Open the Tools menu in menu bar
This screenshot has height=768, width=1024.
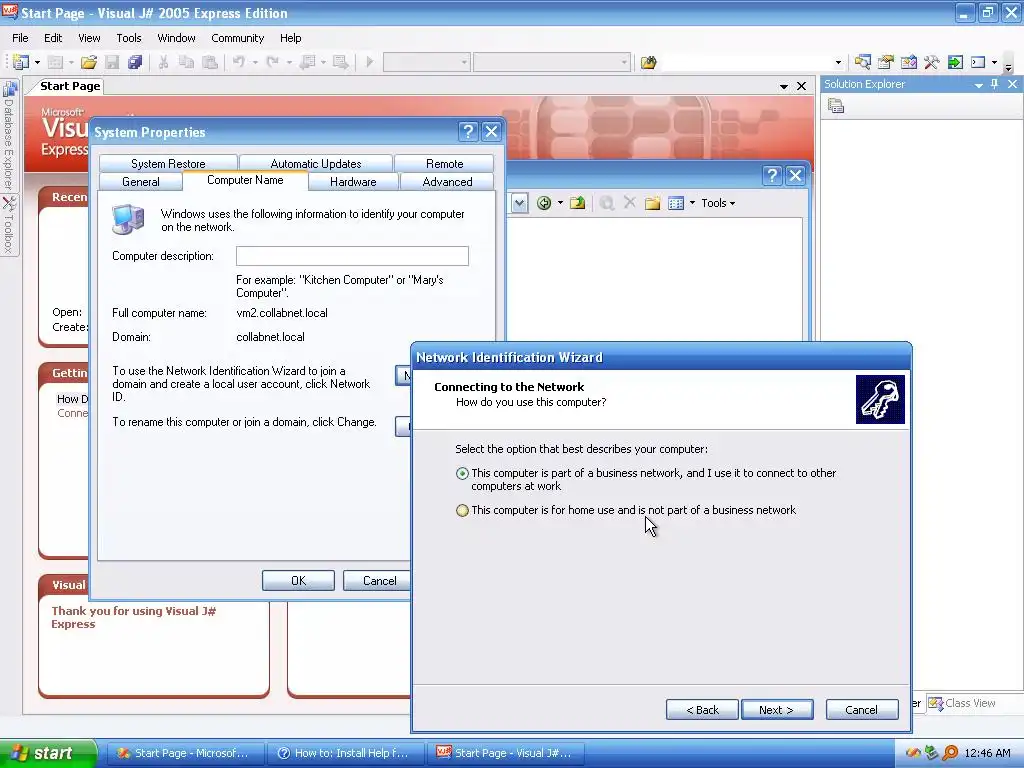(x=129, y=38)
